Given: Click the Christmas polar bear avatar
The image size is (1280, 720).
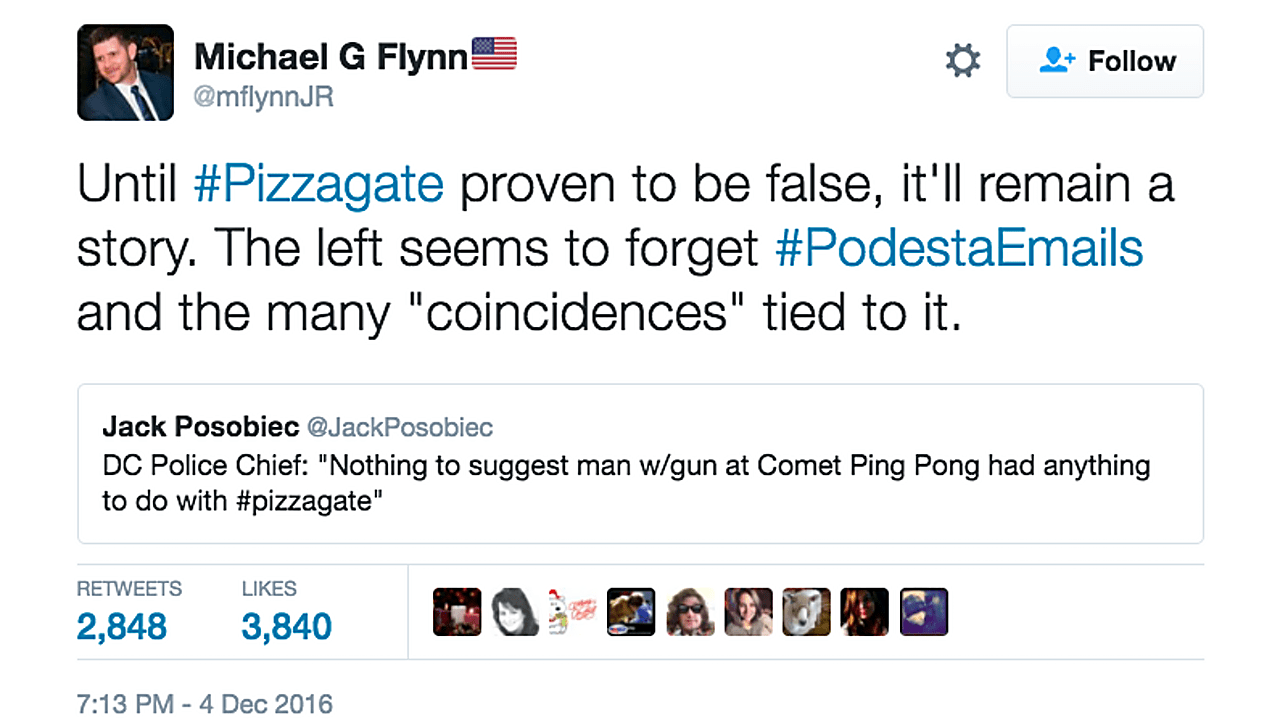Looking at the screenshot, I should coord(573,612).
